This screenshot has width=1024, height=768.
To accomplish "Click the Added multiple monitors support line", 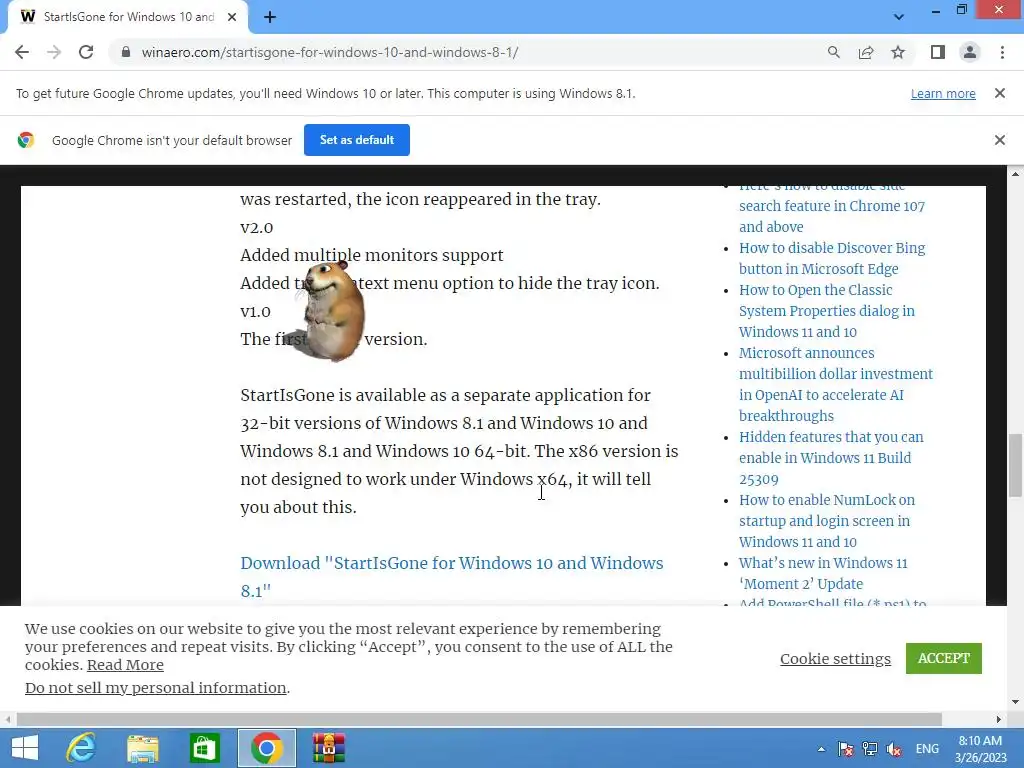I will pos(372,255).
